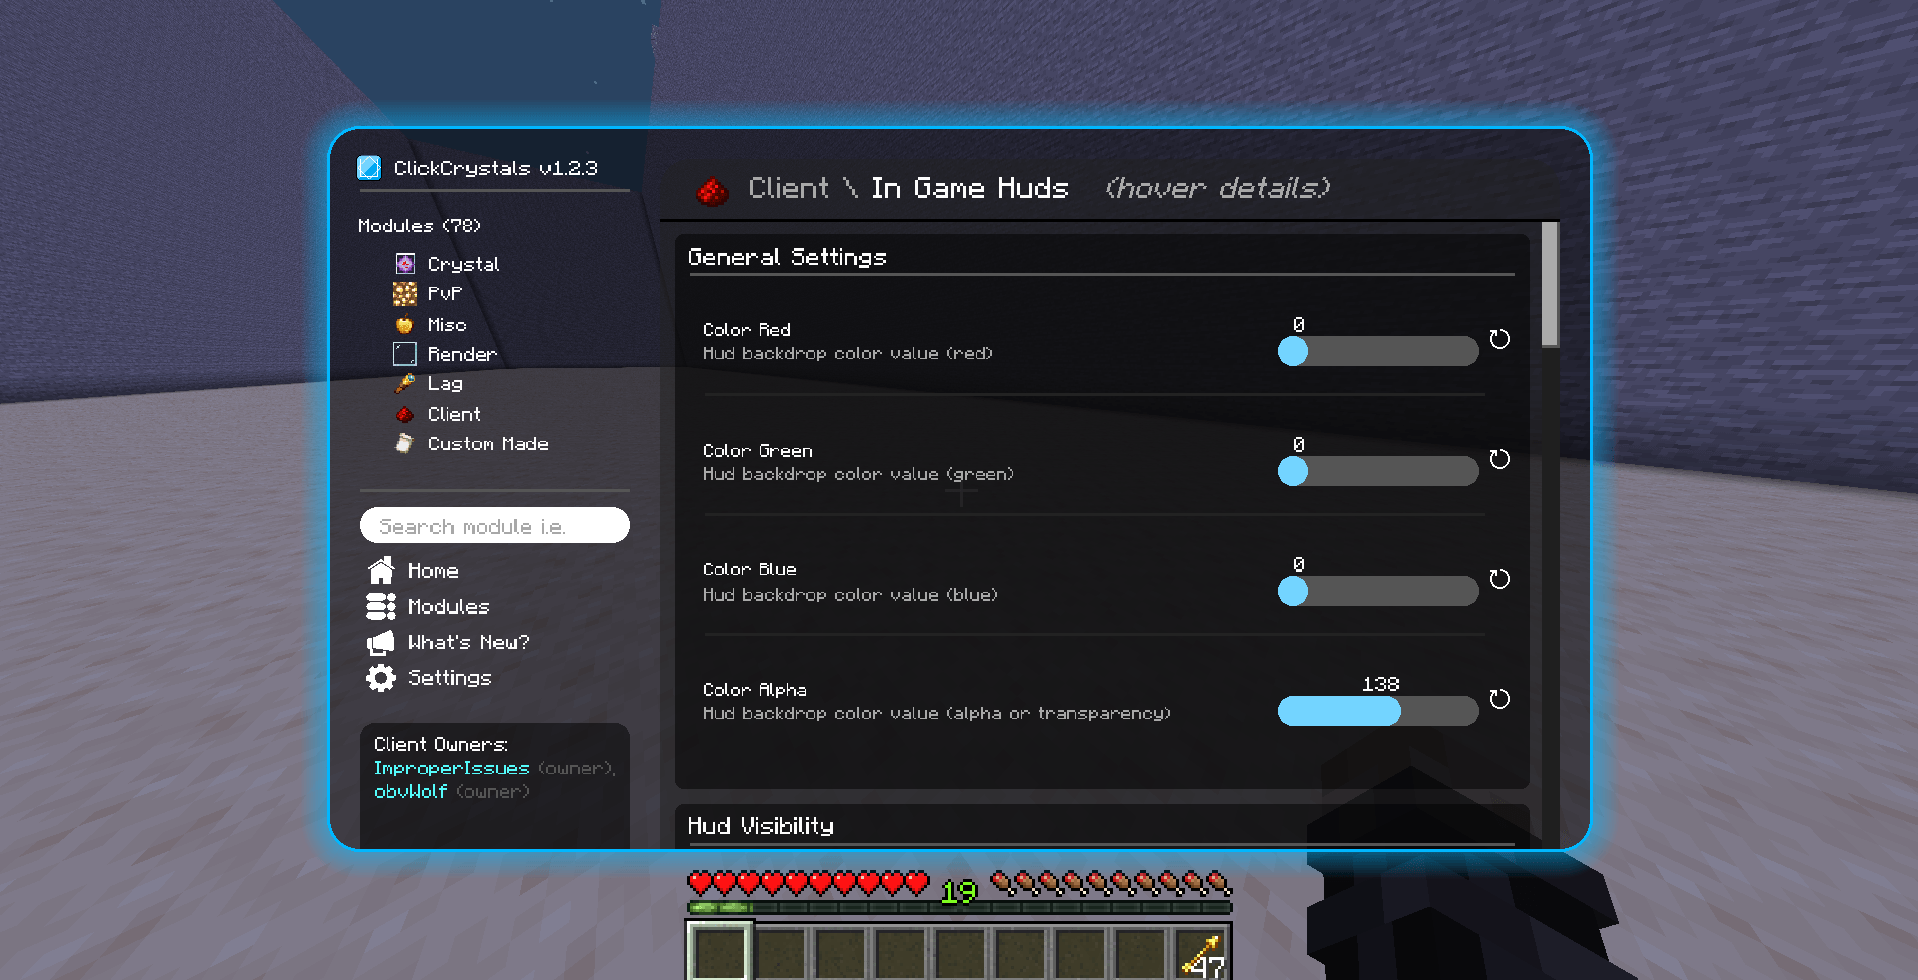This screenshot has width=1918, height=980.
Task: Click the obvWolf owner link
Action: [410, 791]
